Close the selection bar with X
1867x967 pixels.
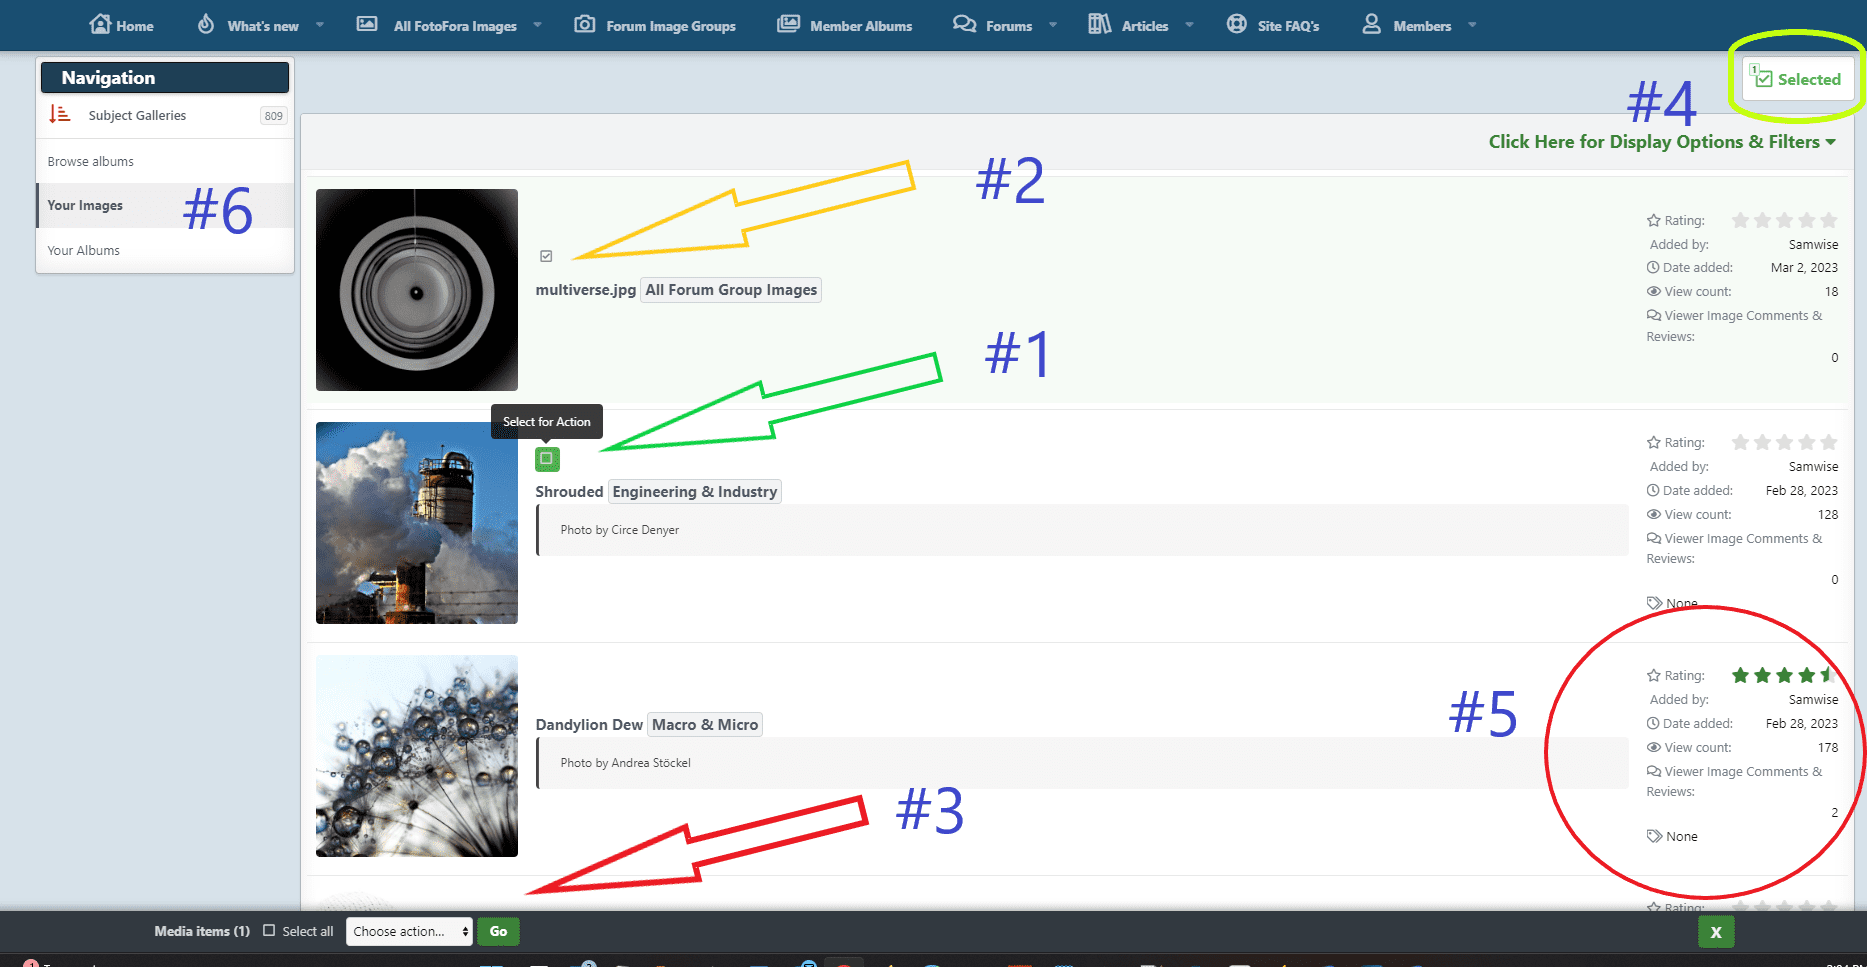coord(1716,932)
